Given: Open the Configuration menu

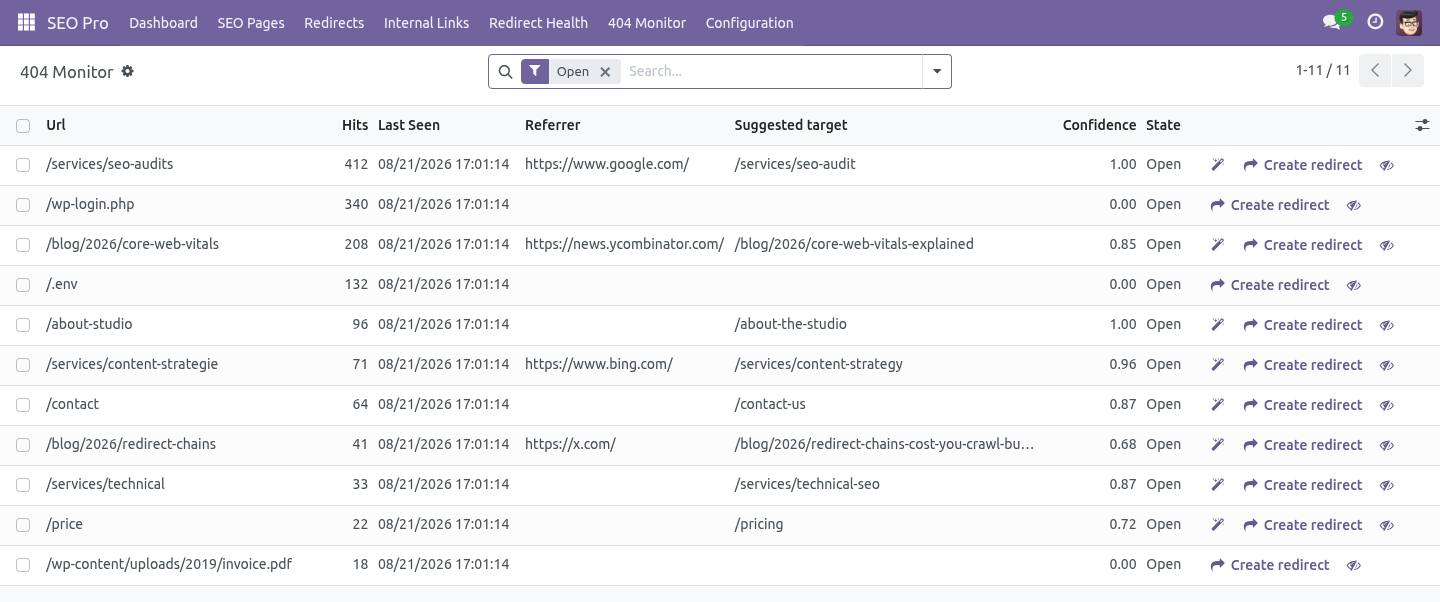Looking at the screenshot, I should click(x=749, y=22).
